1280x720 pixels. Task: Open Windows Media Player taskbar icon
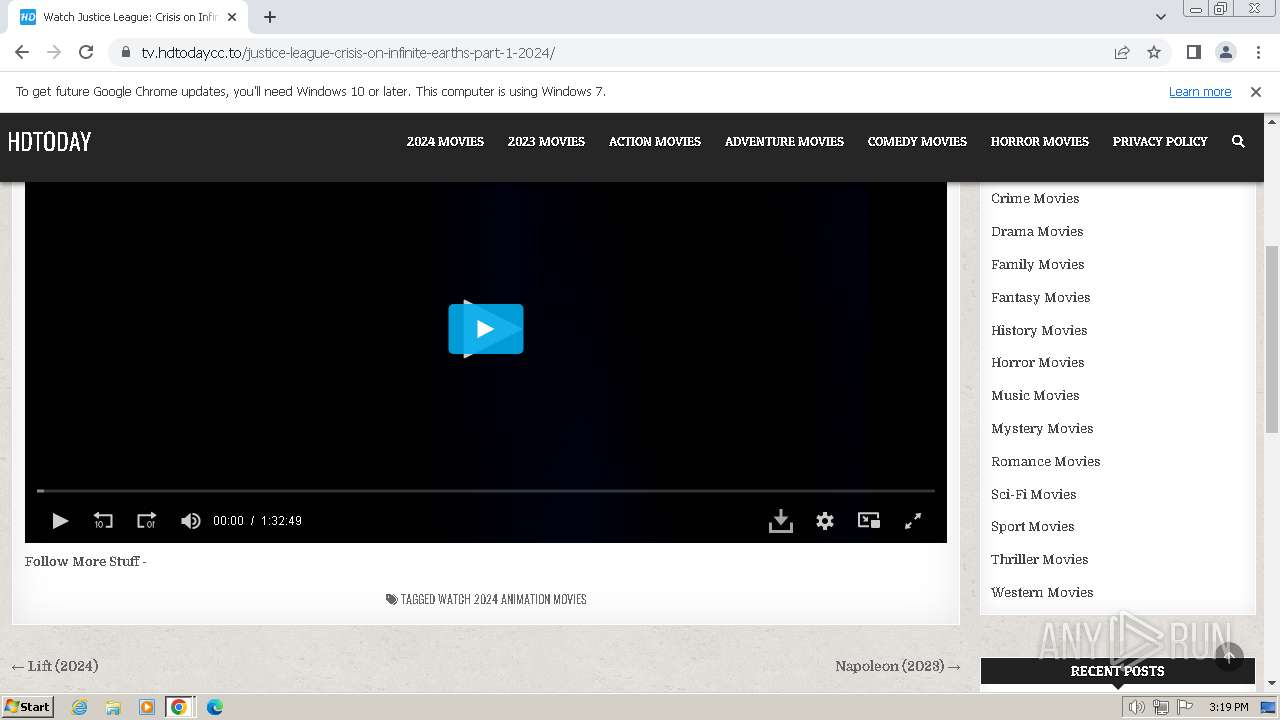pyautogui.click(x=147, y=707)
